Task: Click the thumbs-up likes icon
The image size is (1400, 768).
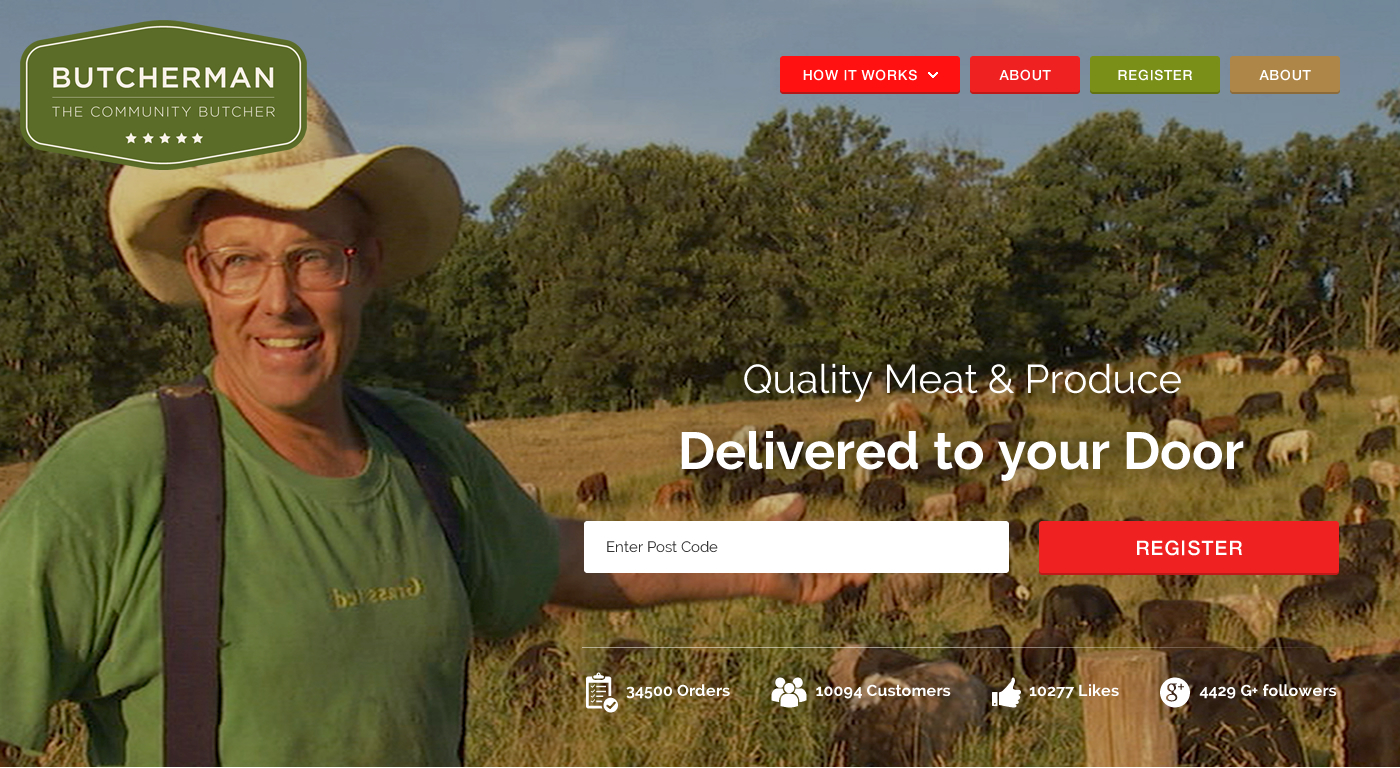Action: point(1006,692)
